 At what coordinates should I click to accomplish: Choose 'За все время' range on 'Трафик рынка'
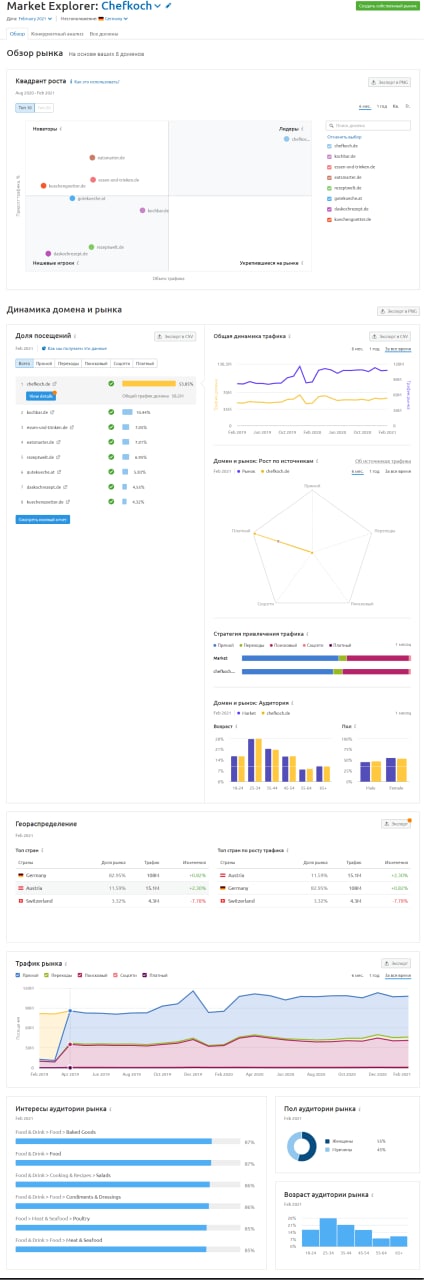400,974
